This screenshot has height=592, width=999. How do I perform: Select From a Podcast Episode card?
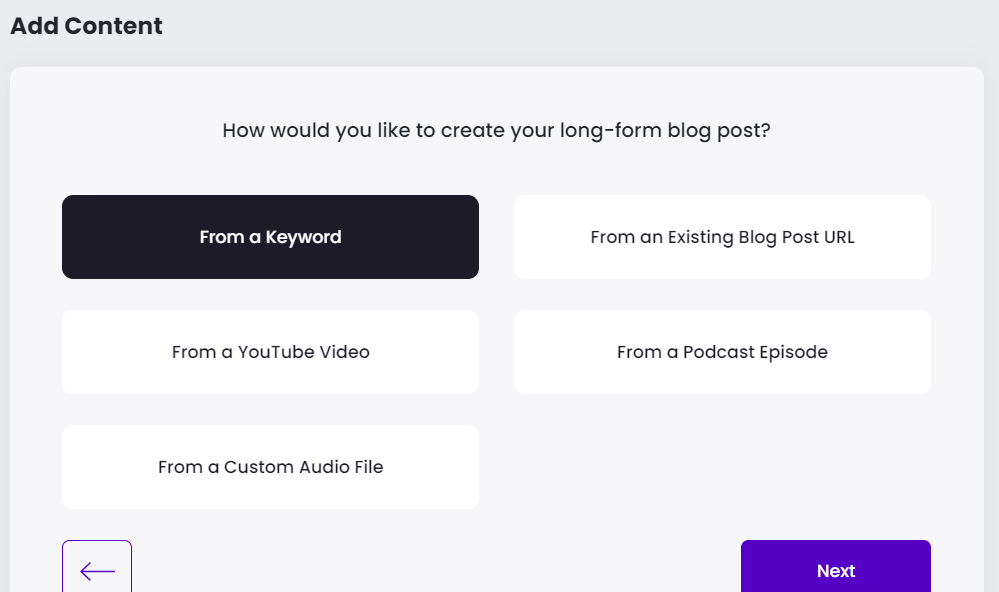click(722, 352)
